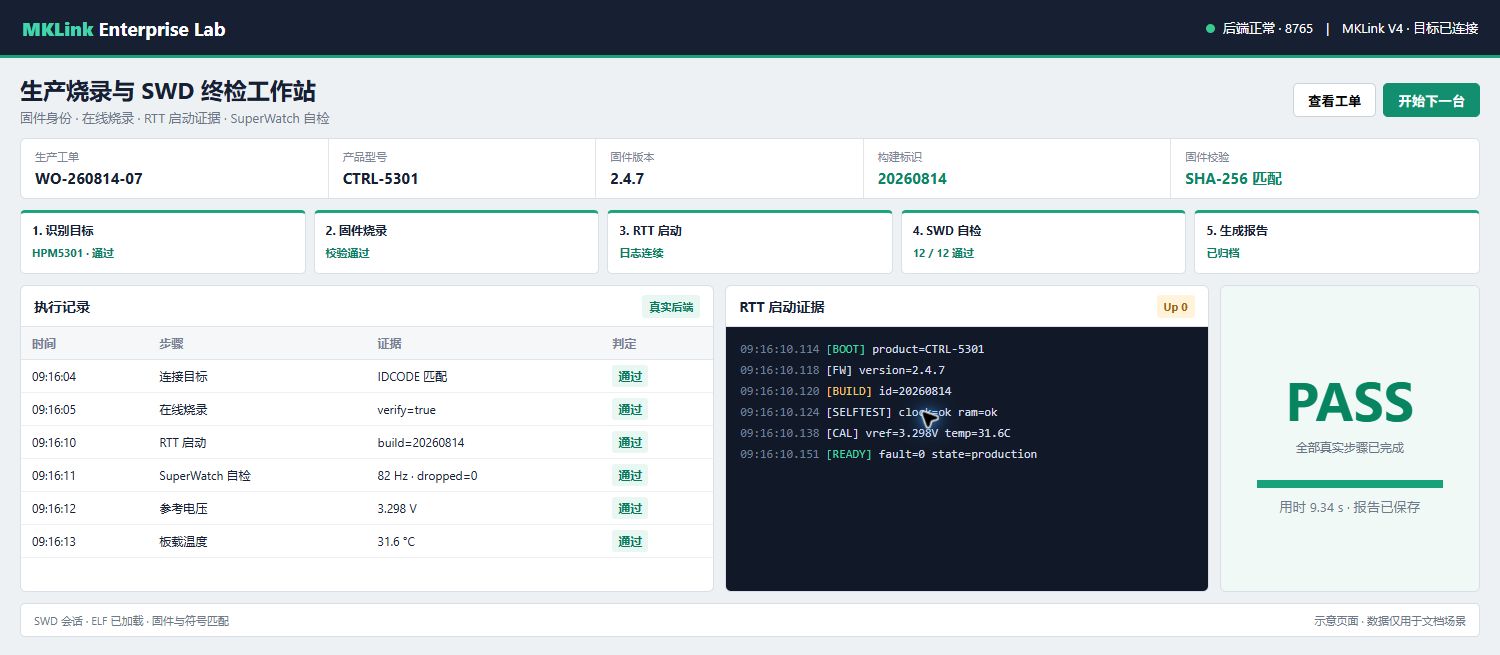Click the 通过 badge for SuperWatch 自检

tap(630, 475)
